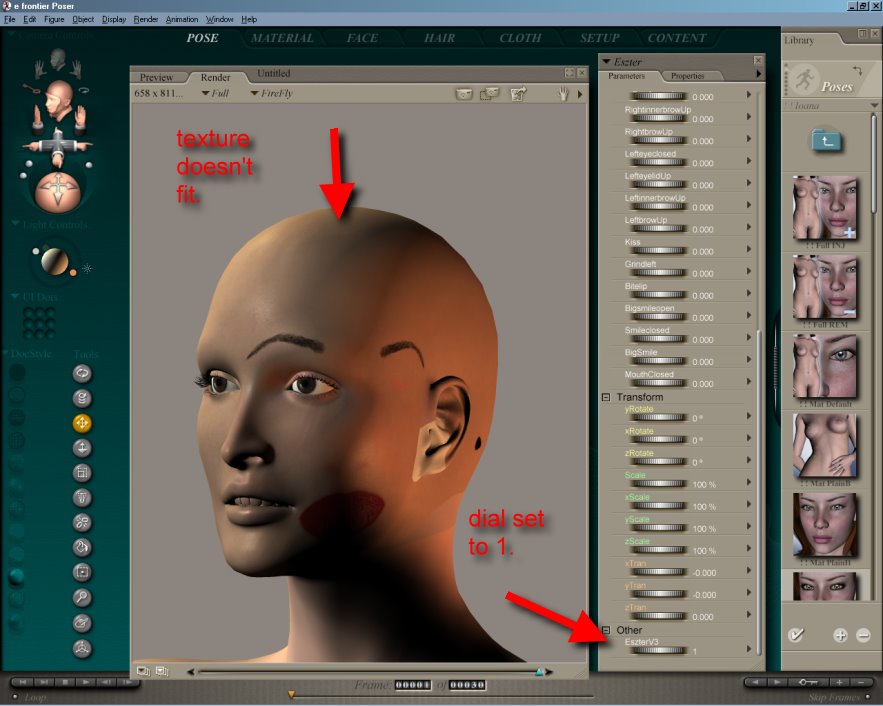
Task: Open the Full render size dropdown
Action: point(216,94)
